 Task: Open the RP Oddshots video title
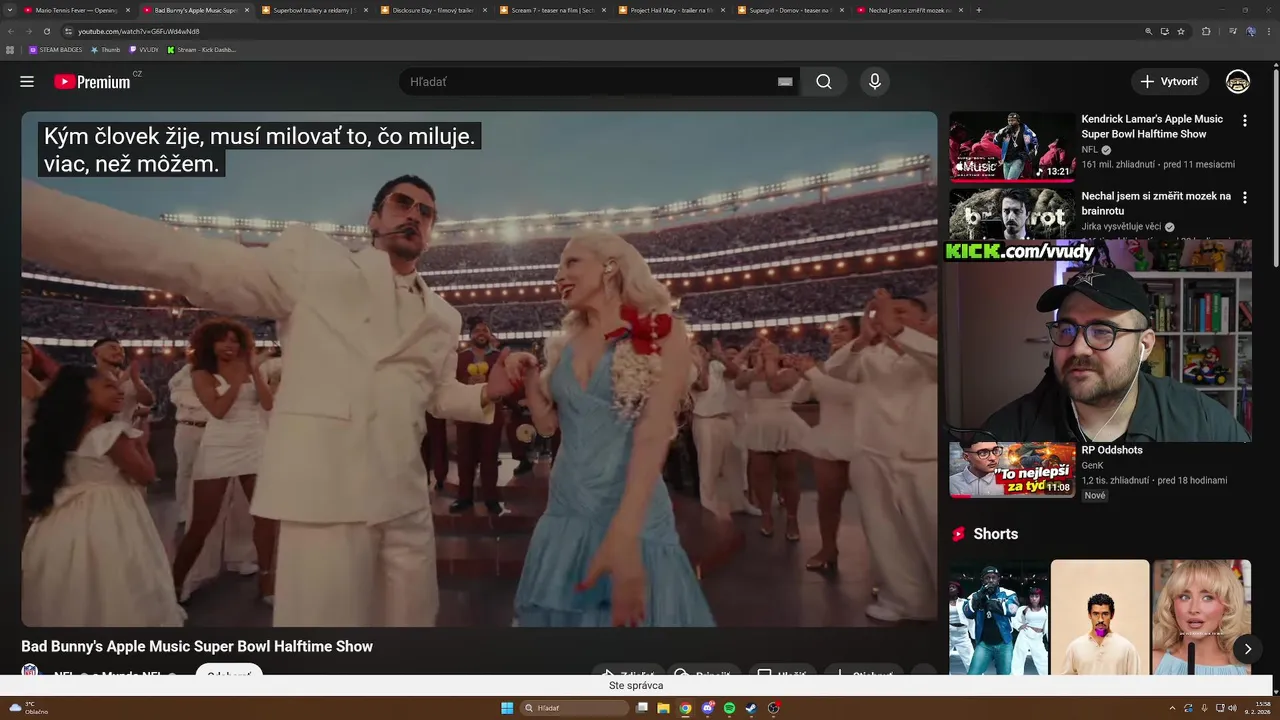pyautogui.click(x=1112, y=450)
